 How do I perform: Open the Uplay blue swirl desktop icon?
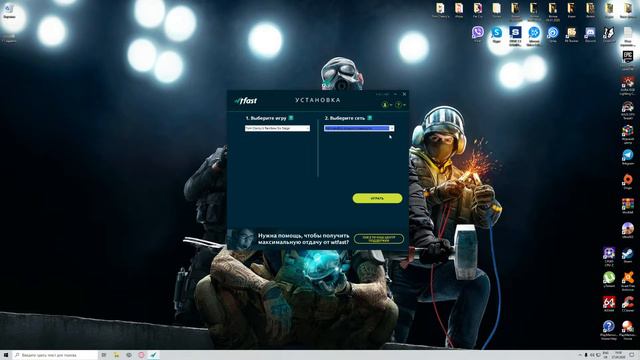point(553,33)
